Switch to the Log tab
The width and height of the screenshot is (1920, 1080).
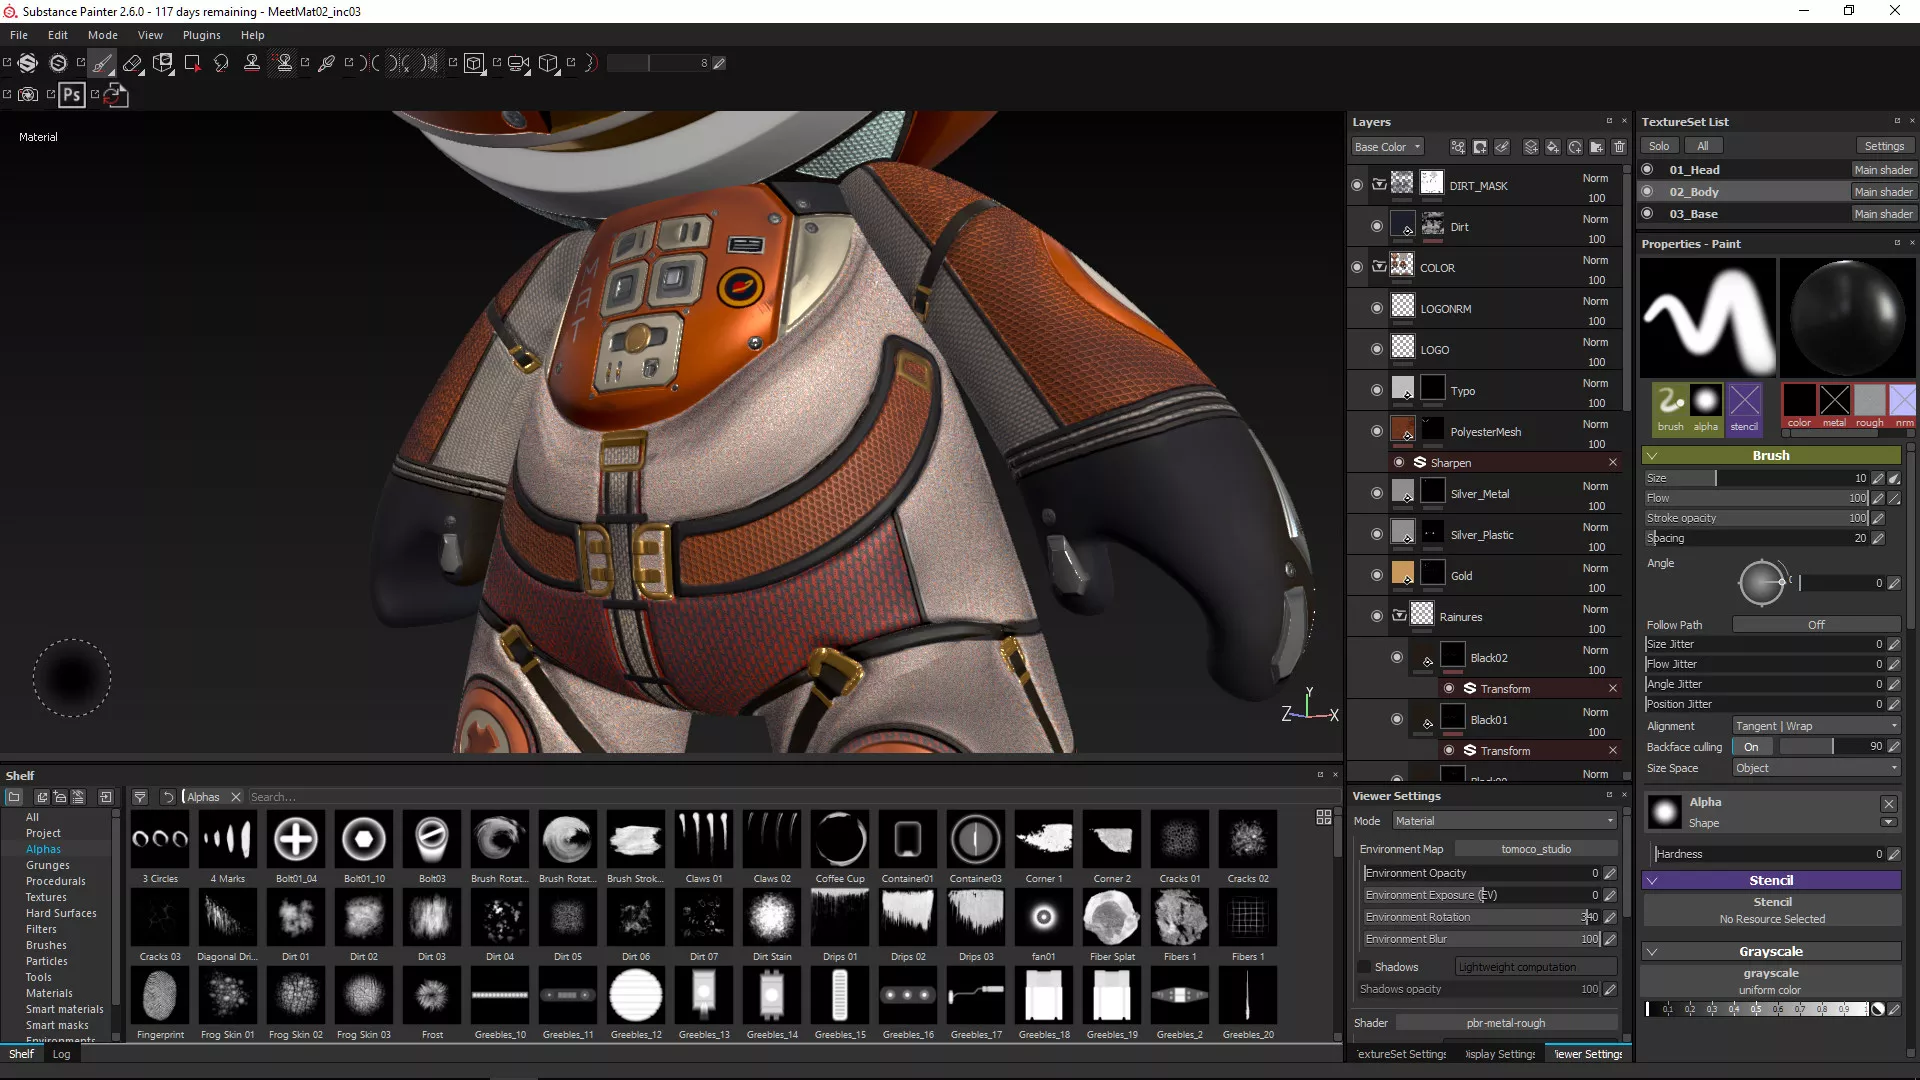click(61, 1054)
